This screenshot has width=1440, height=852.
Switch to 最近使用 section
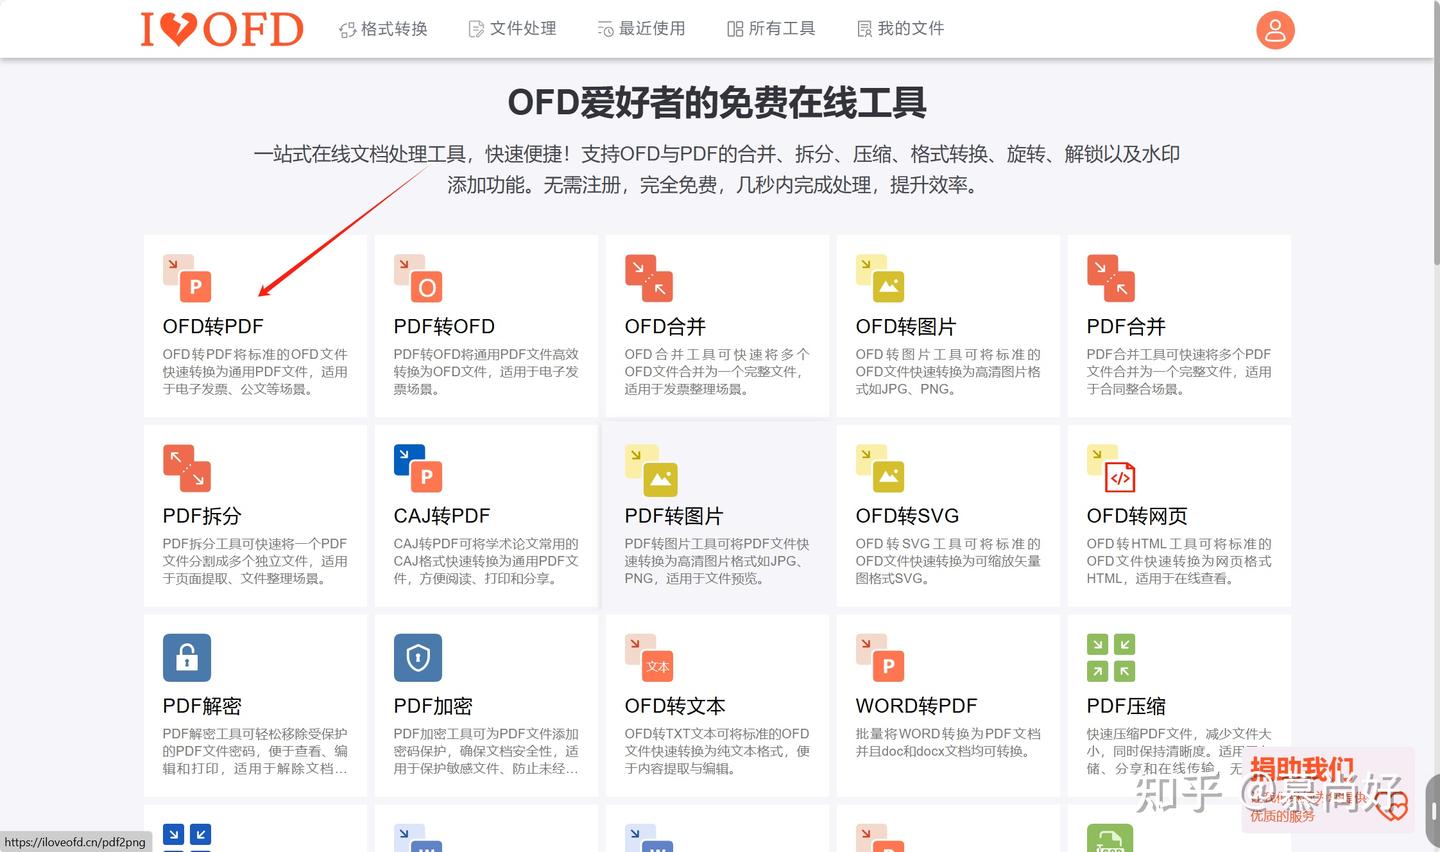click(641, 29)
